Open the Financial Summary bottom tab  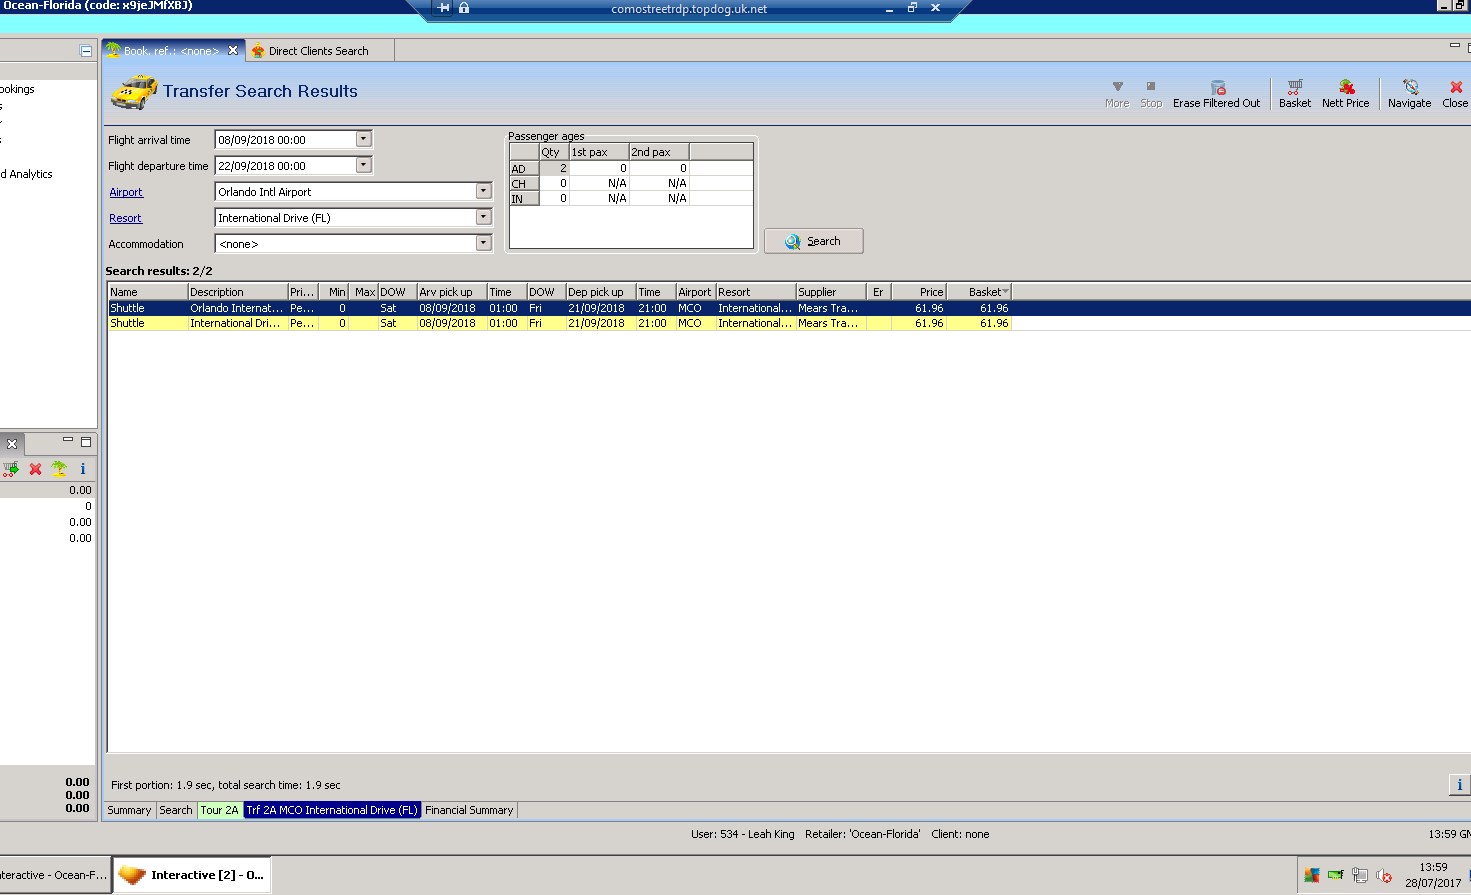[x=469, y=810]
